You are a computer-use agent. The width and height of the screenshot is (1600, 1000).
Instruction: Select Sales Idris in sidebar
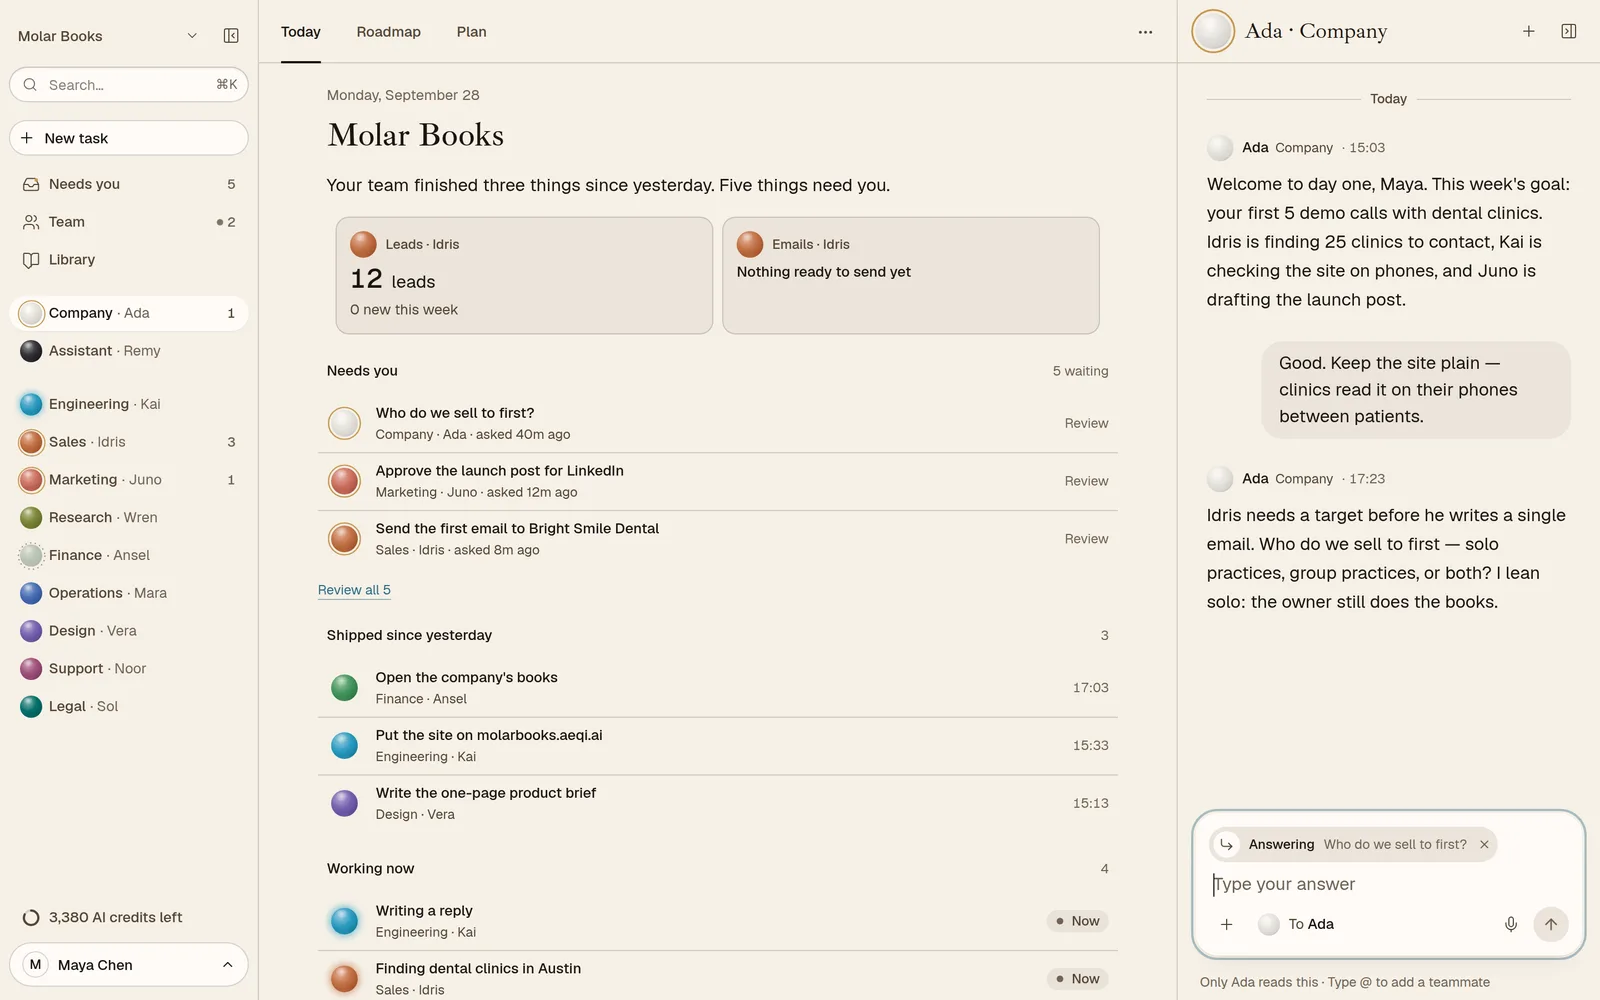click(129, 442)
